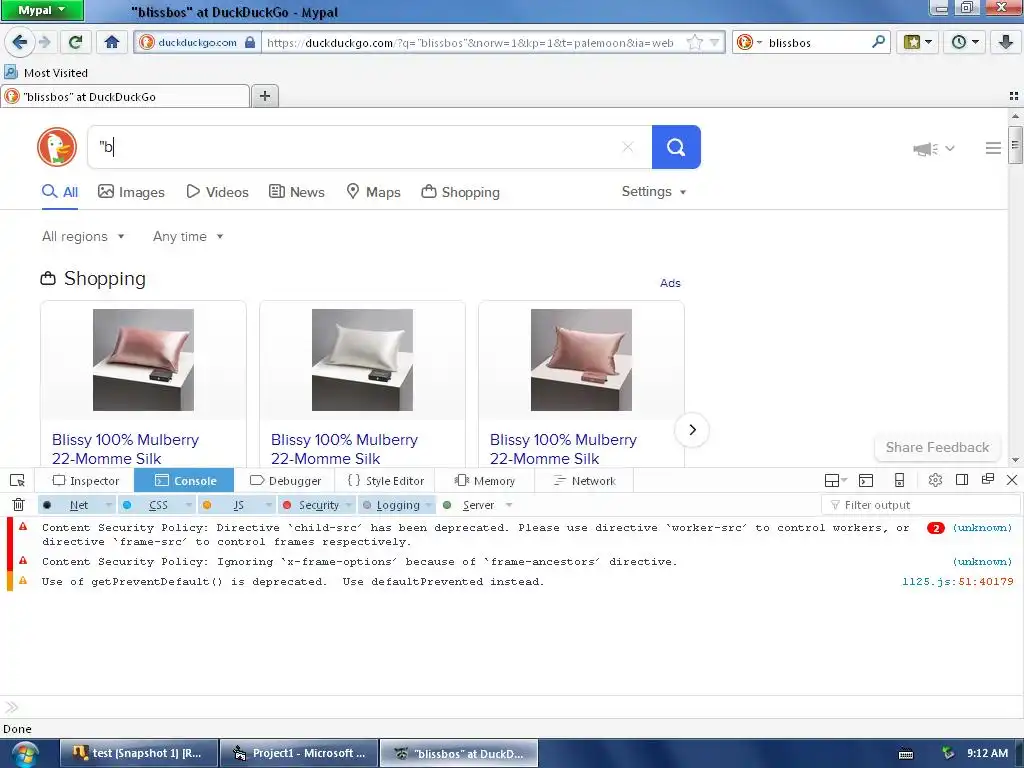Open the All regions dropdown

pos(83,236)
